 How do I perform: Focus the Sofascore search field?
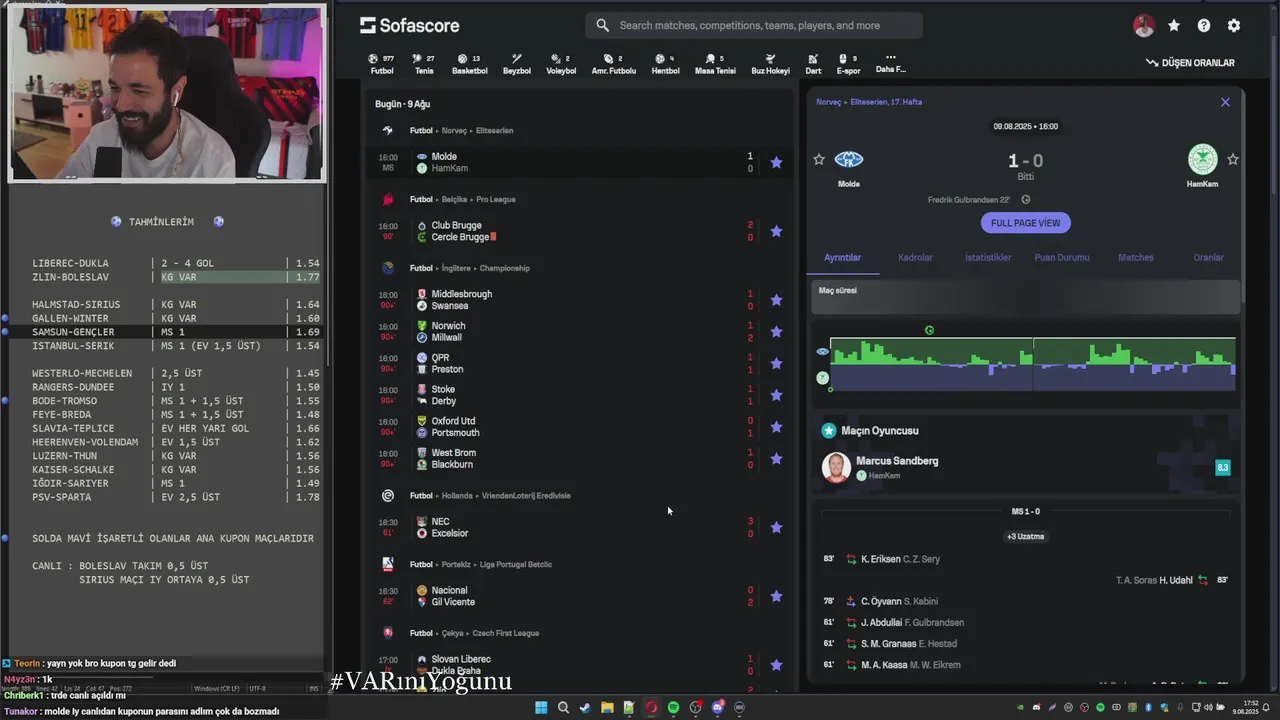[x=754, y=25]
